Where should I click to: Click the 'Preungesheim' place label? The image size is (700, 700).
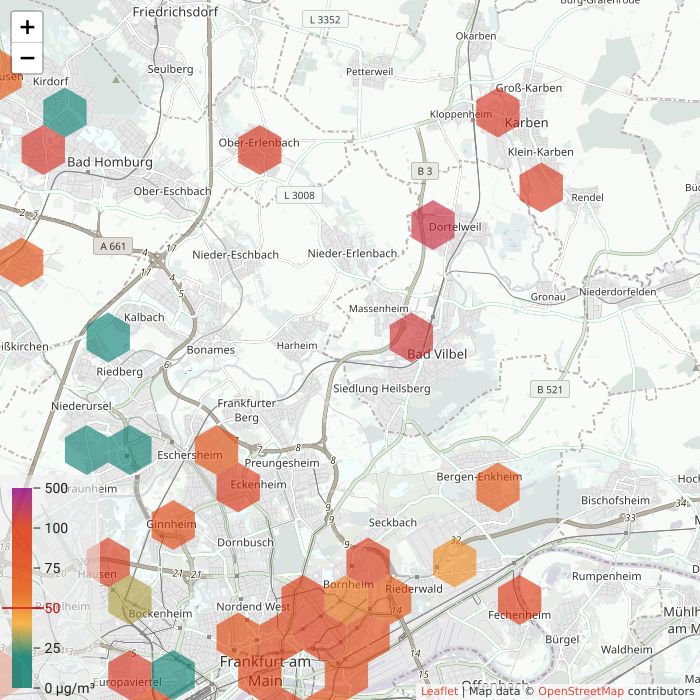(282, 463)
